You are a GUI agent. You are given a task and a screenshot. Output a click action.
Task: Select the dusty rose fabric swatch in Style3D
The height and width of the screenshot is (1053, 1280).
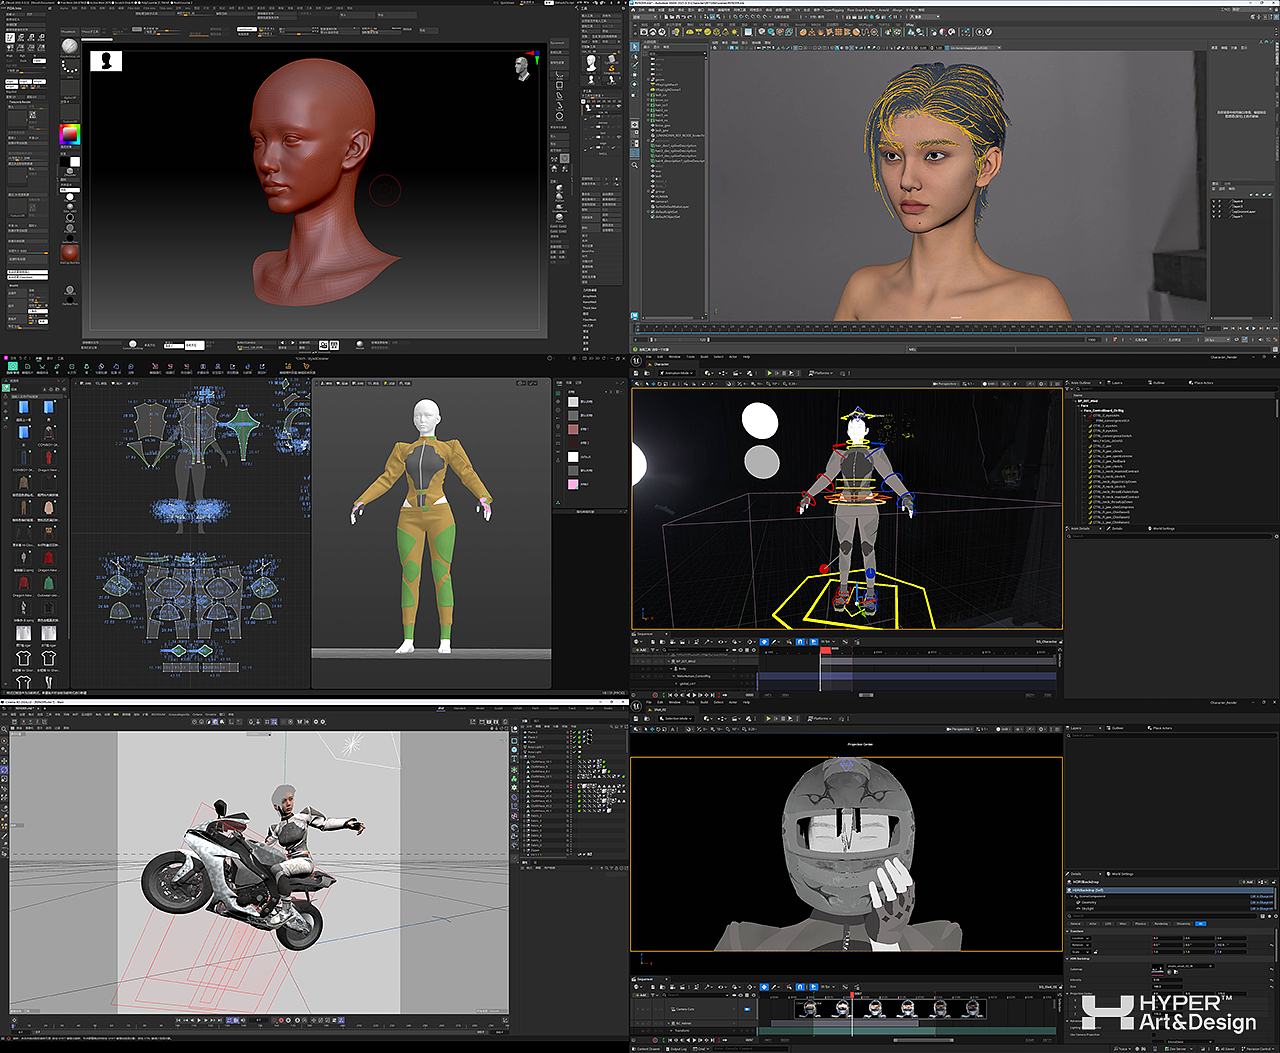pyautogui.click(x=573, y=429)
